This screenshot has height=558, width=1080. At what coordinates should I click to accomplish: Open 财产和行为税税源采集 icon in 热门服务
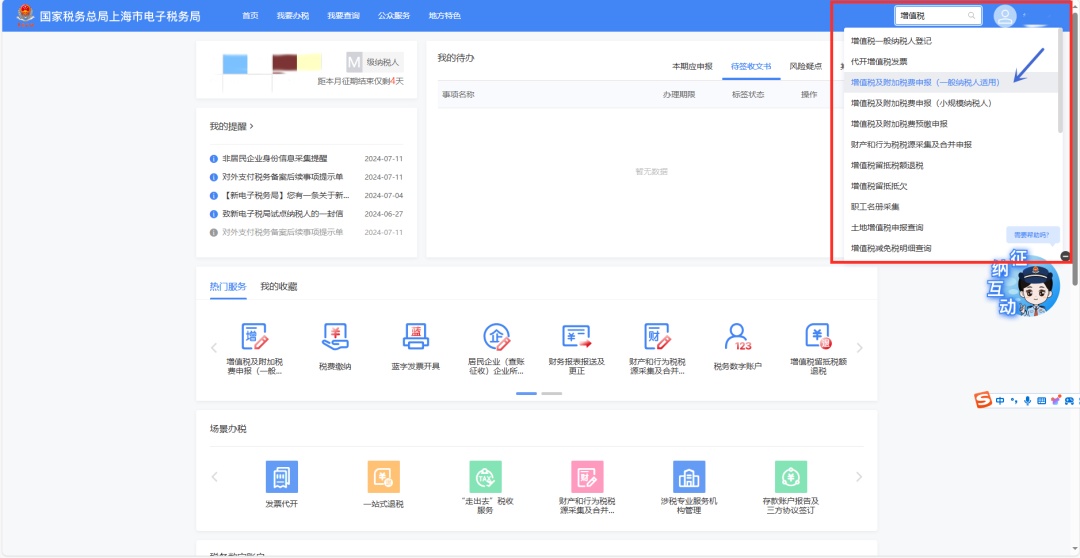(x=657, y=335)
